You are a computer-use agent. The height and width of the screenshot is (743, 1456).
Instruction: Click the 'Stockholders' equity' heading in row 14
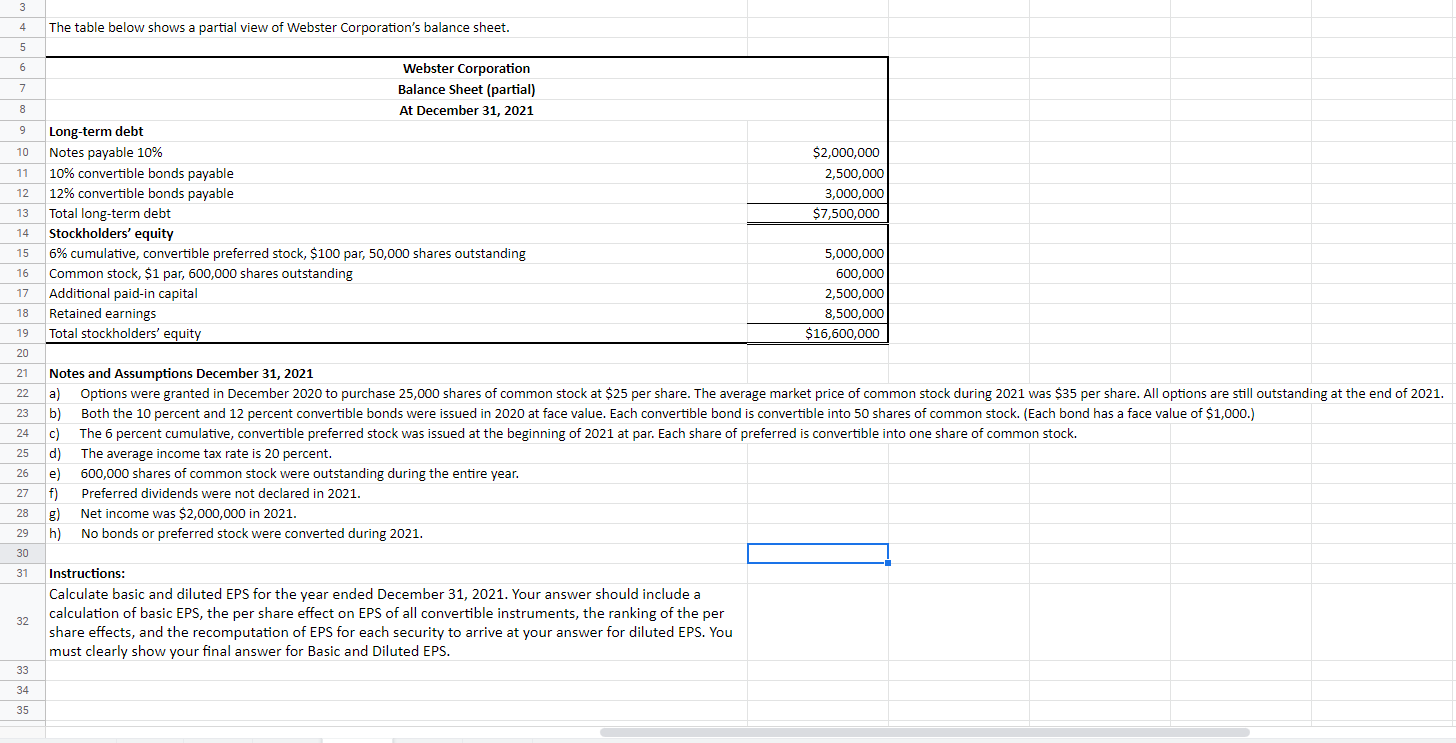point(111,233)
